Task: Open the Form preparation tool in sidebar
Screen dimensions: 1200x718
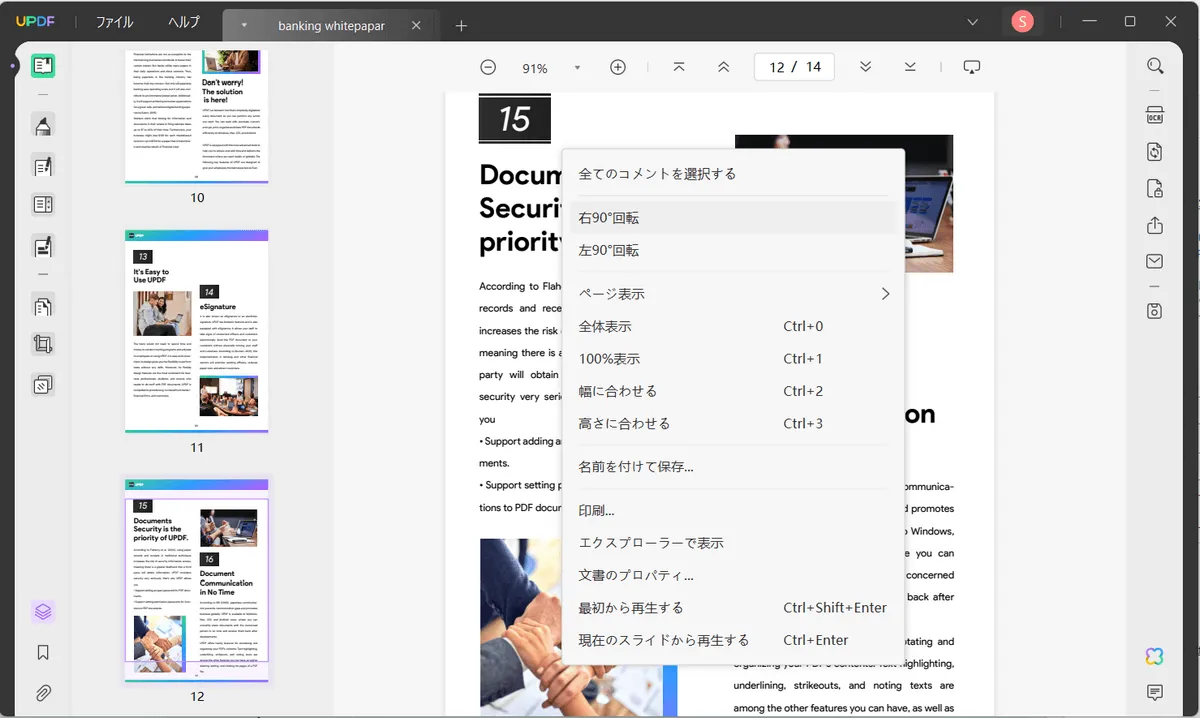Action: point(43,205)
